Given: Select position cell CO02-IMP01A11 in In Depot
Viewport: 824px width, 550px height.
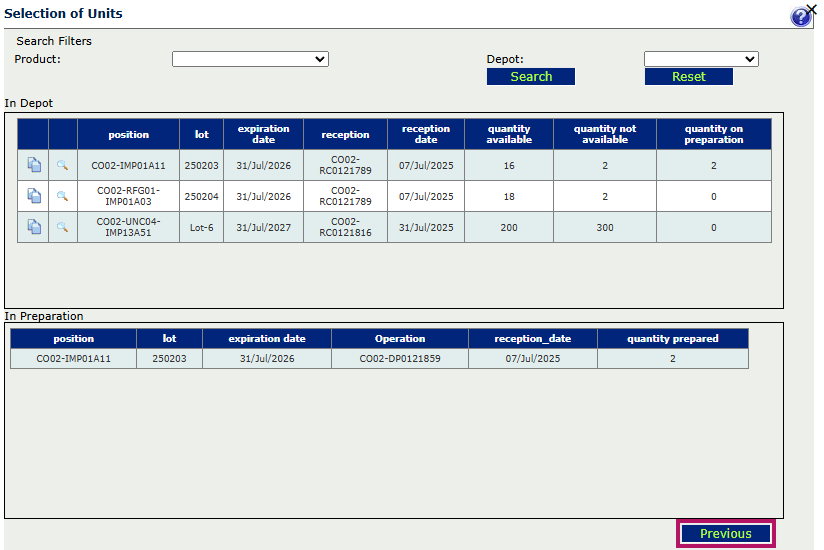Looking at the screenshot, I should pyautogui.click(x=128, y=165).
